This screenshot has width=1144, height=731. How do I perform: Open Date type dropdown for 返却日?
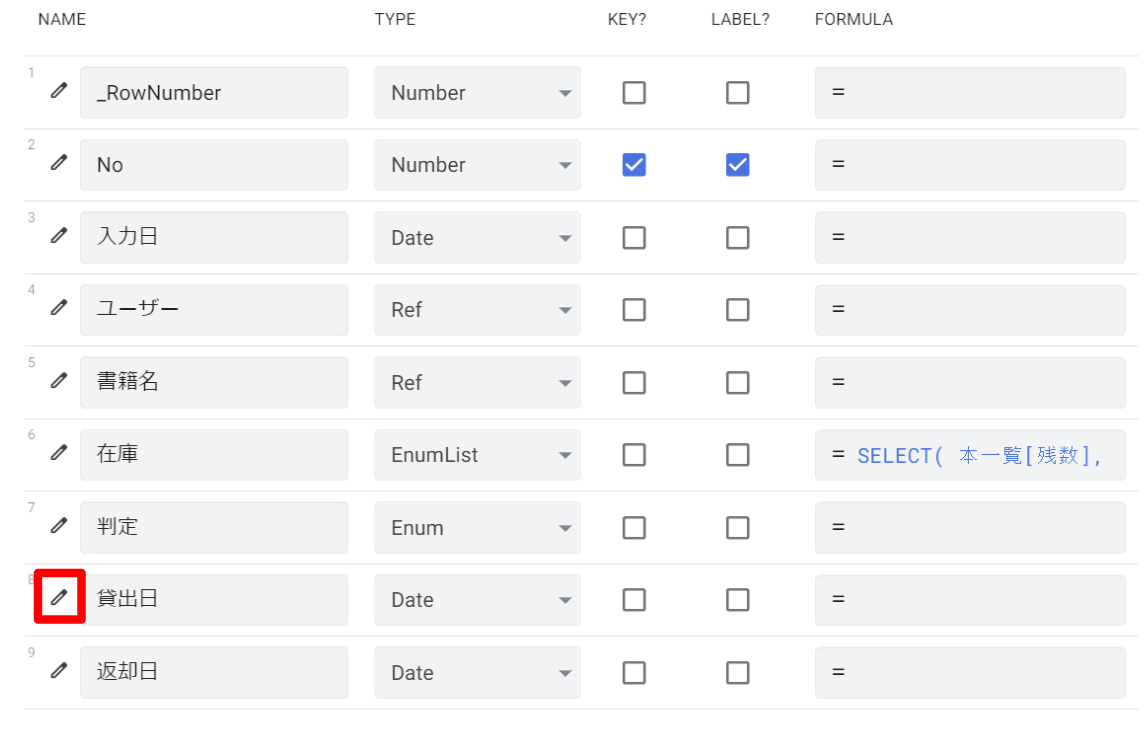tap(477, 673)
